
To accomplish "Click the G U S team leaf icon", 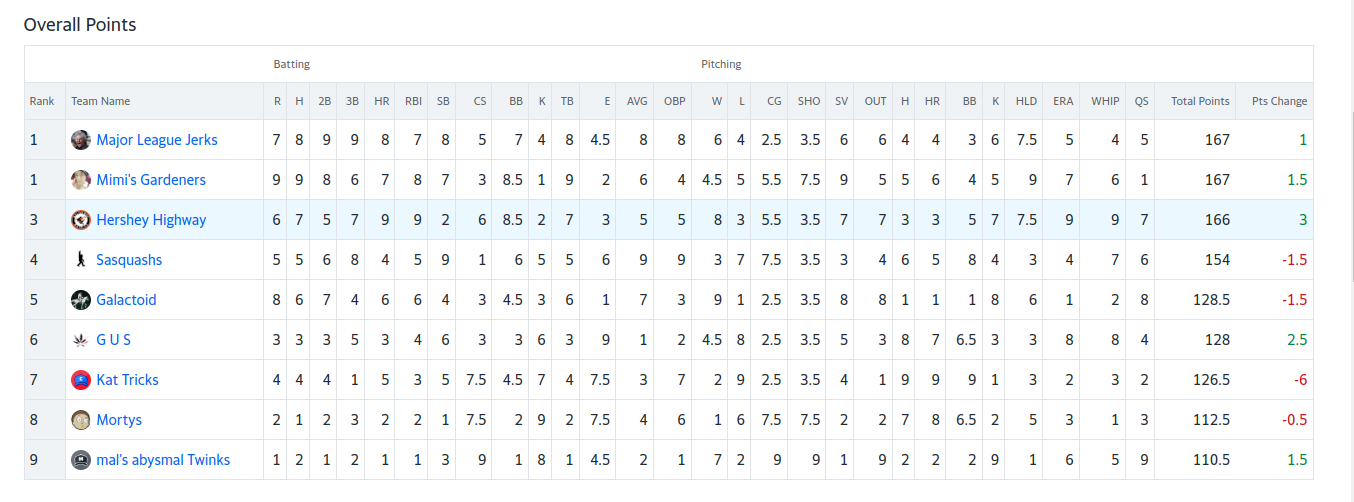I will coord(81,340).
